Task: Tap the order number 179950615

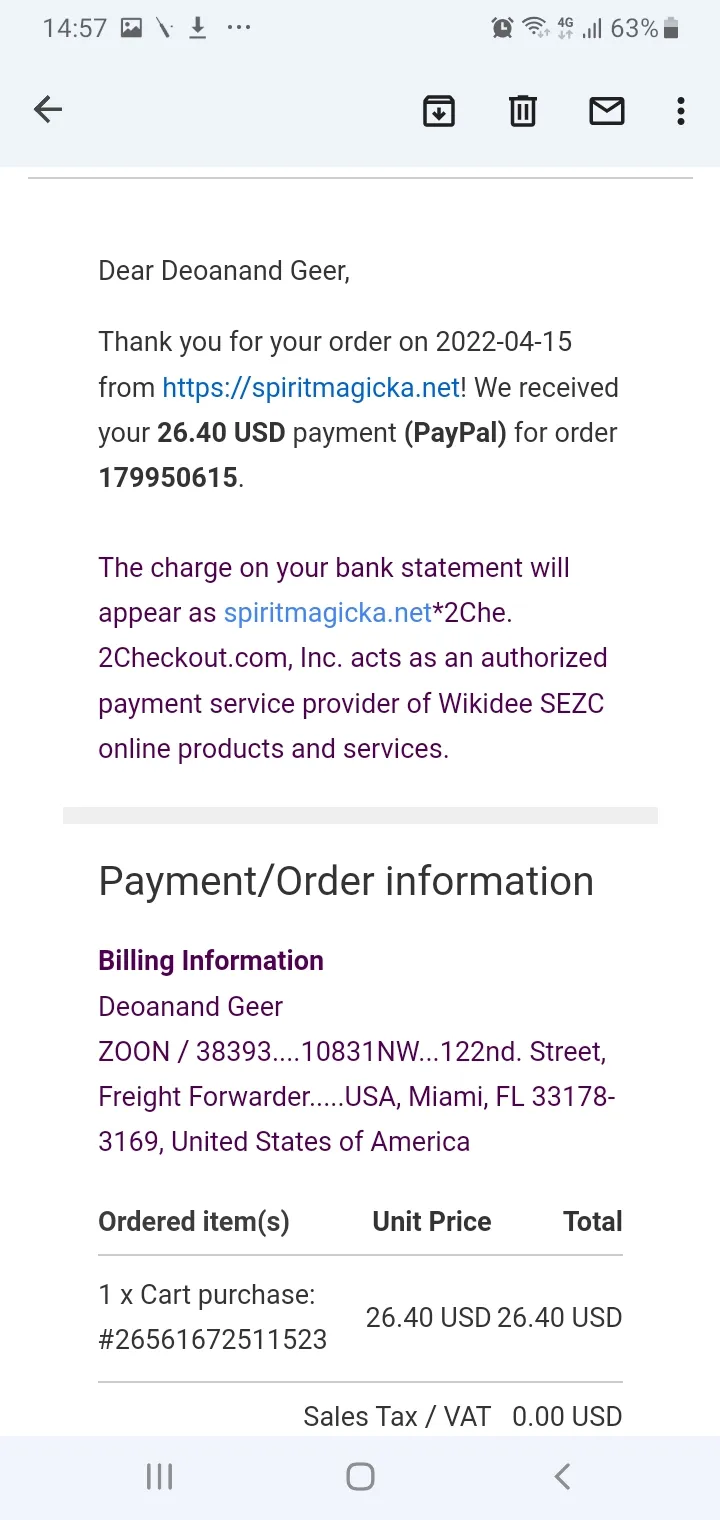Action: click(x=168, y=478)
